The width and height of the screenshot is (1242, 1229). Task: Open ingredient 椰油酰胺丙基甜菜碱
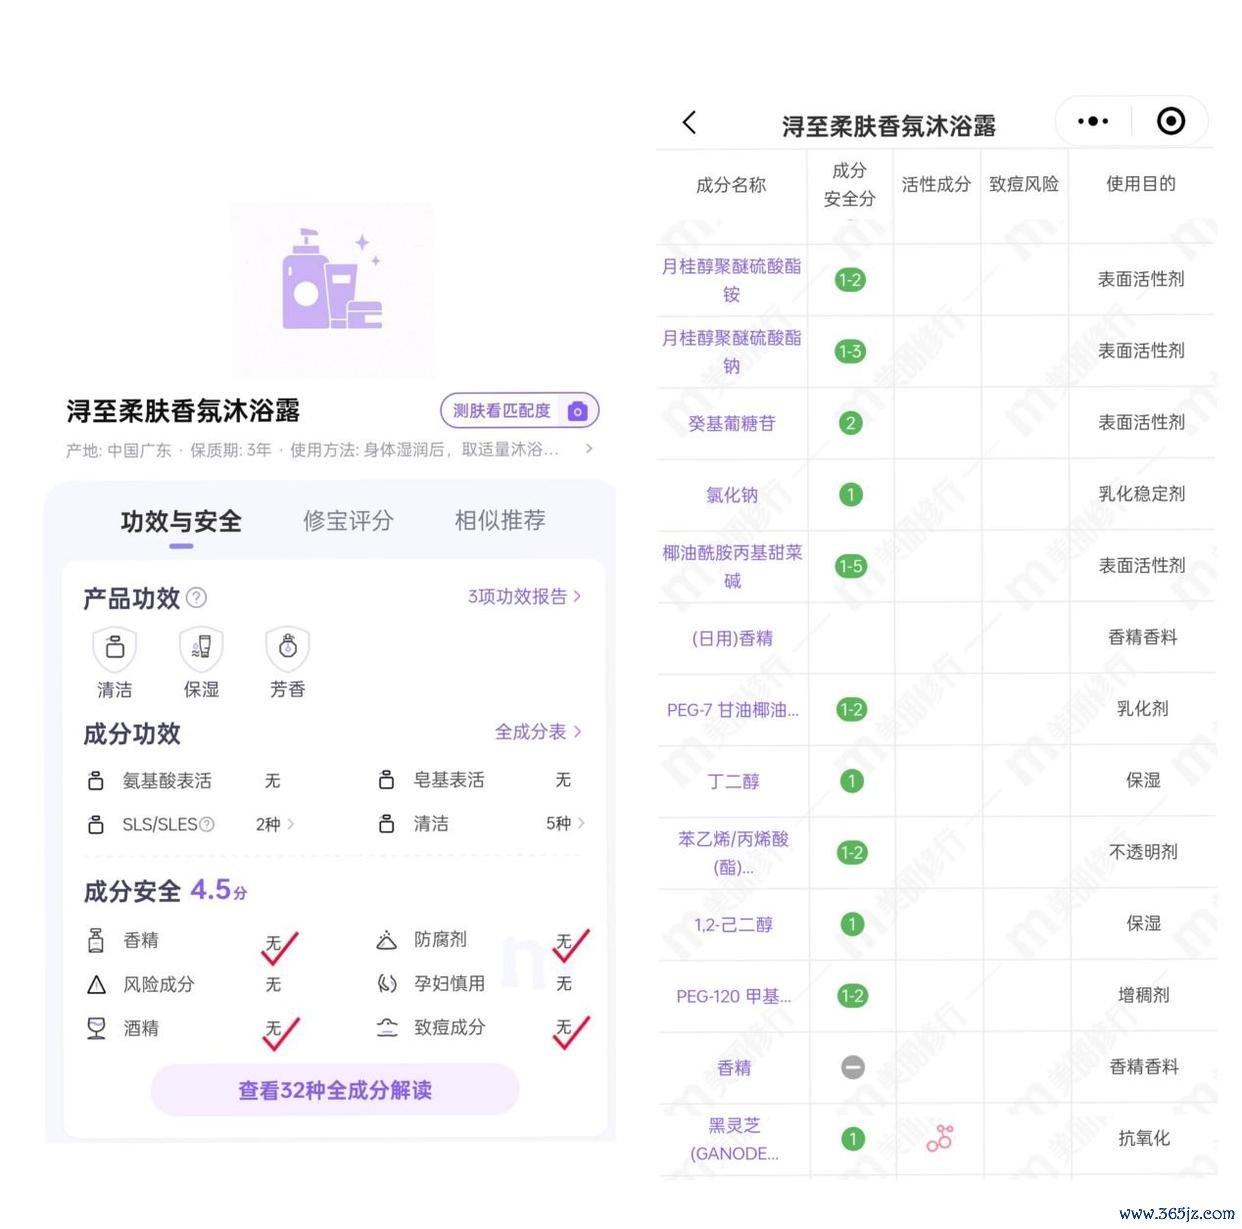click(x=733, y=566)
